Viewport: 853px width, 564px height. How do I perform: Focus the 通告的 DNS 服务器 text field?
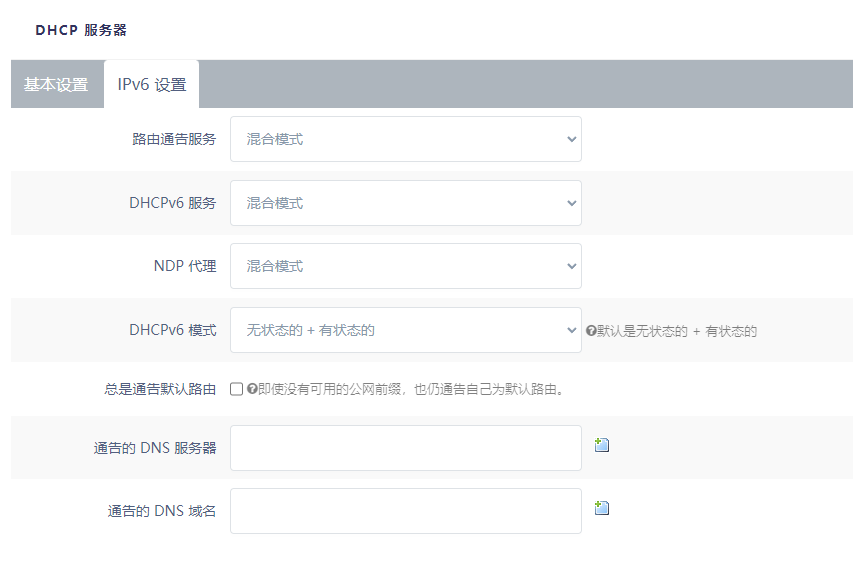pyautogui.click(x=405, y=448)
